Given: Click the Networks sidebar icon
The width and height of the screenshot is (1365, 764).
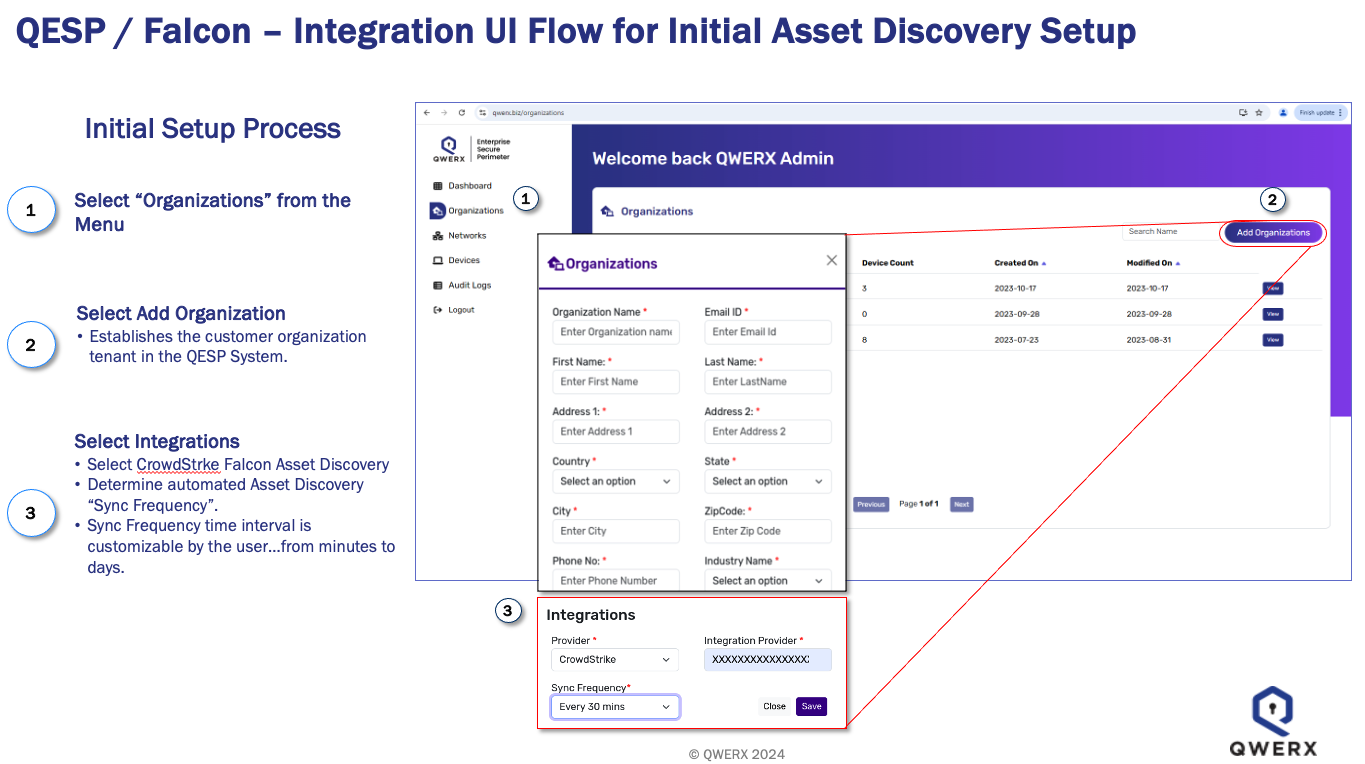Looking at the screenshot, I should click(438, 236).
